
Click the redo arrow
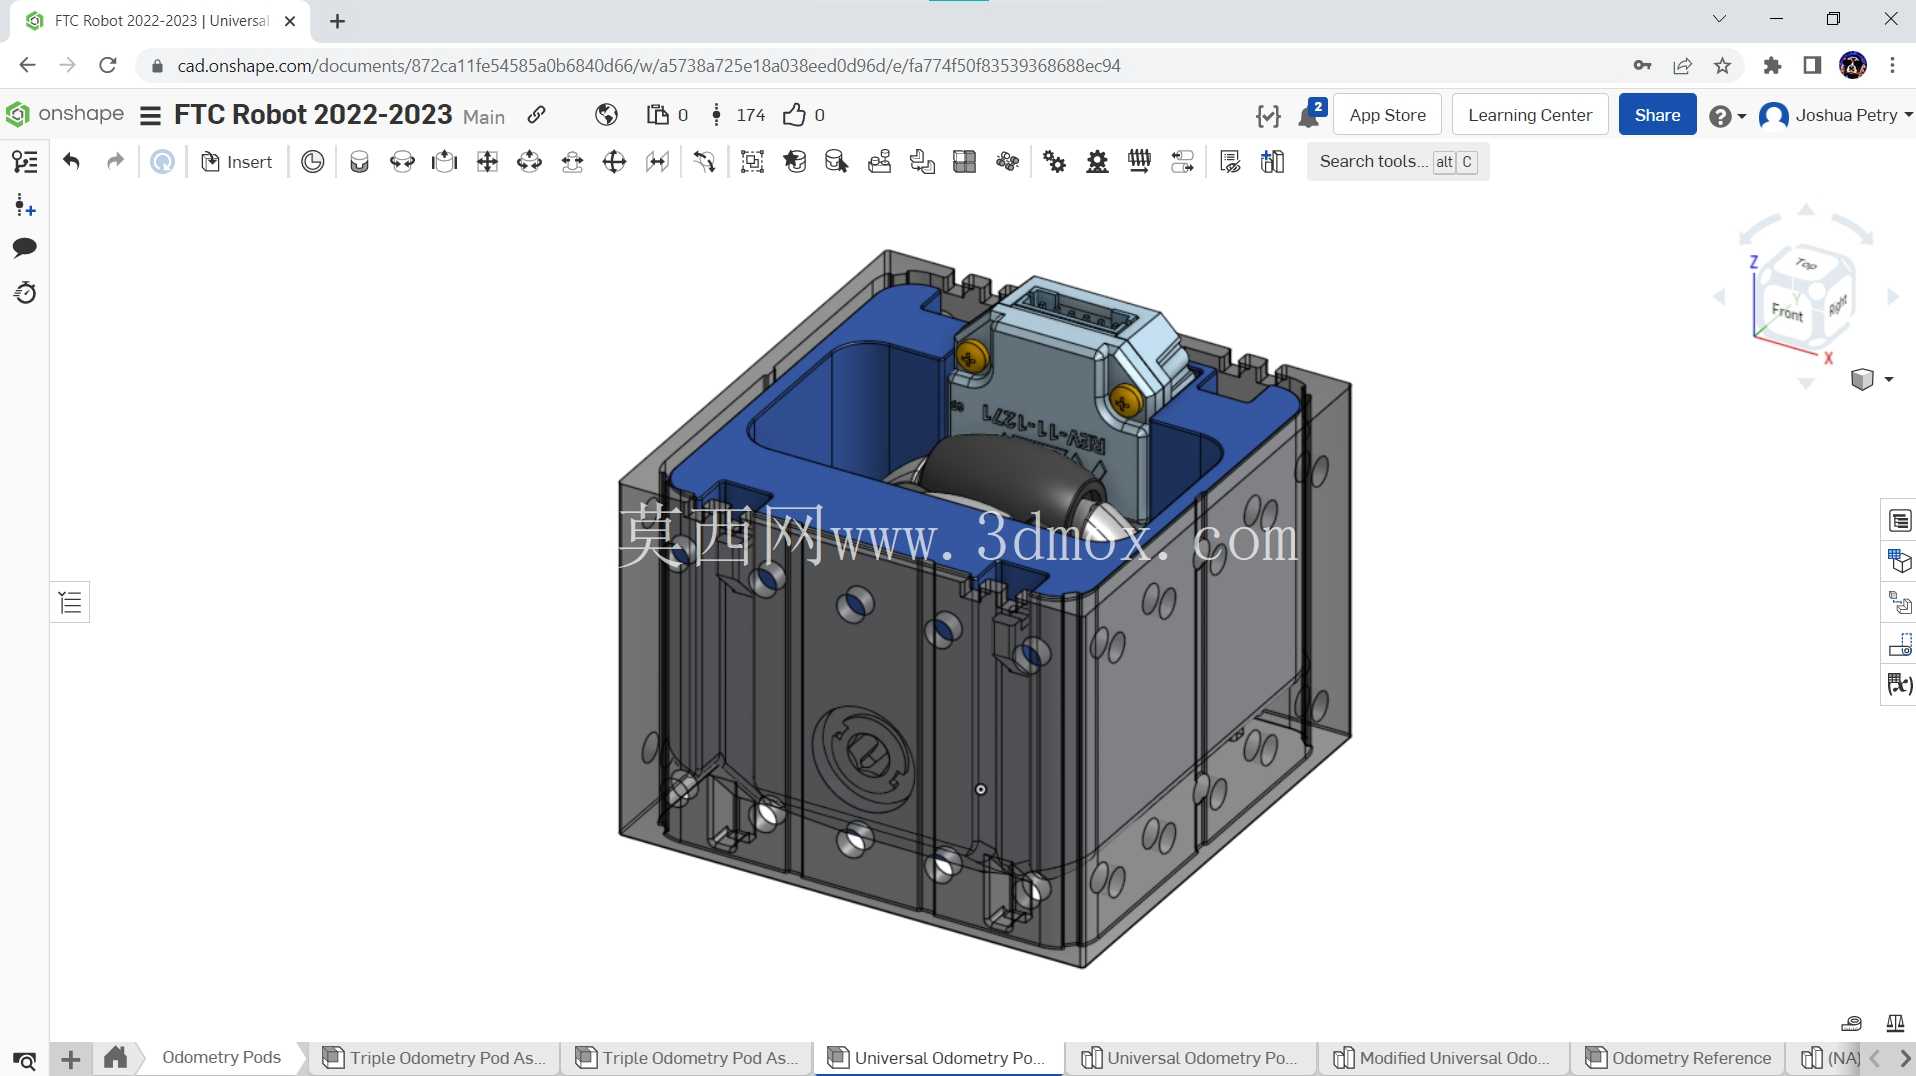[115, 162]
